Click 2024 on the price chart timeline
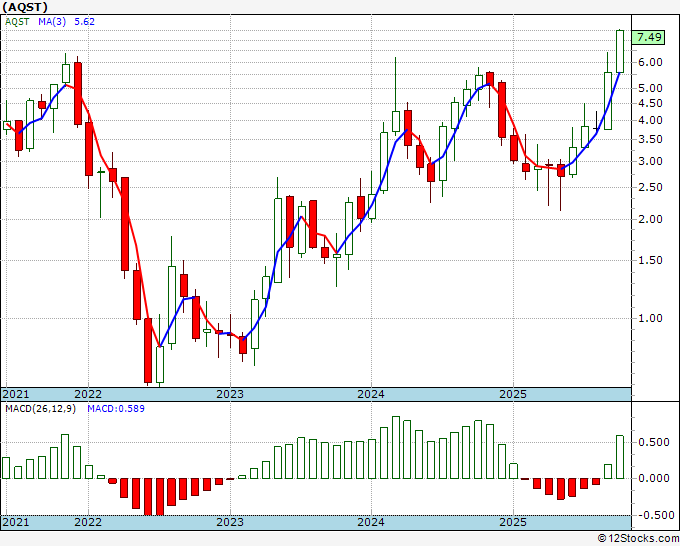The image size is (680, 546). coord(371,394)
